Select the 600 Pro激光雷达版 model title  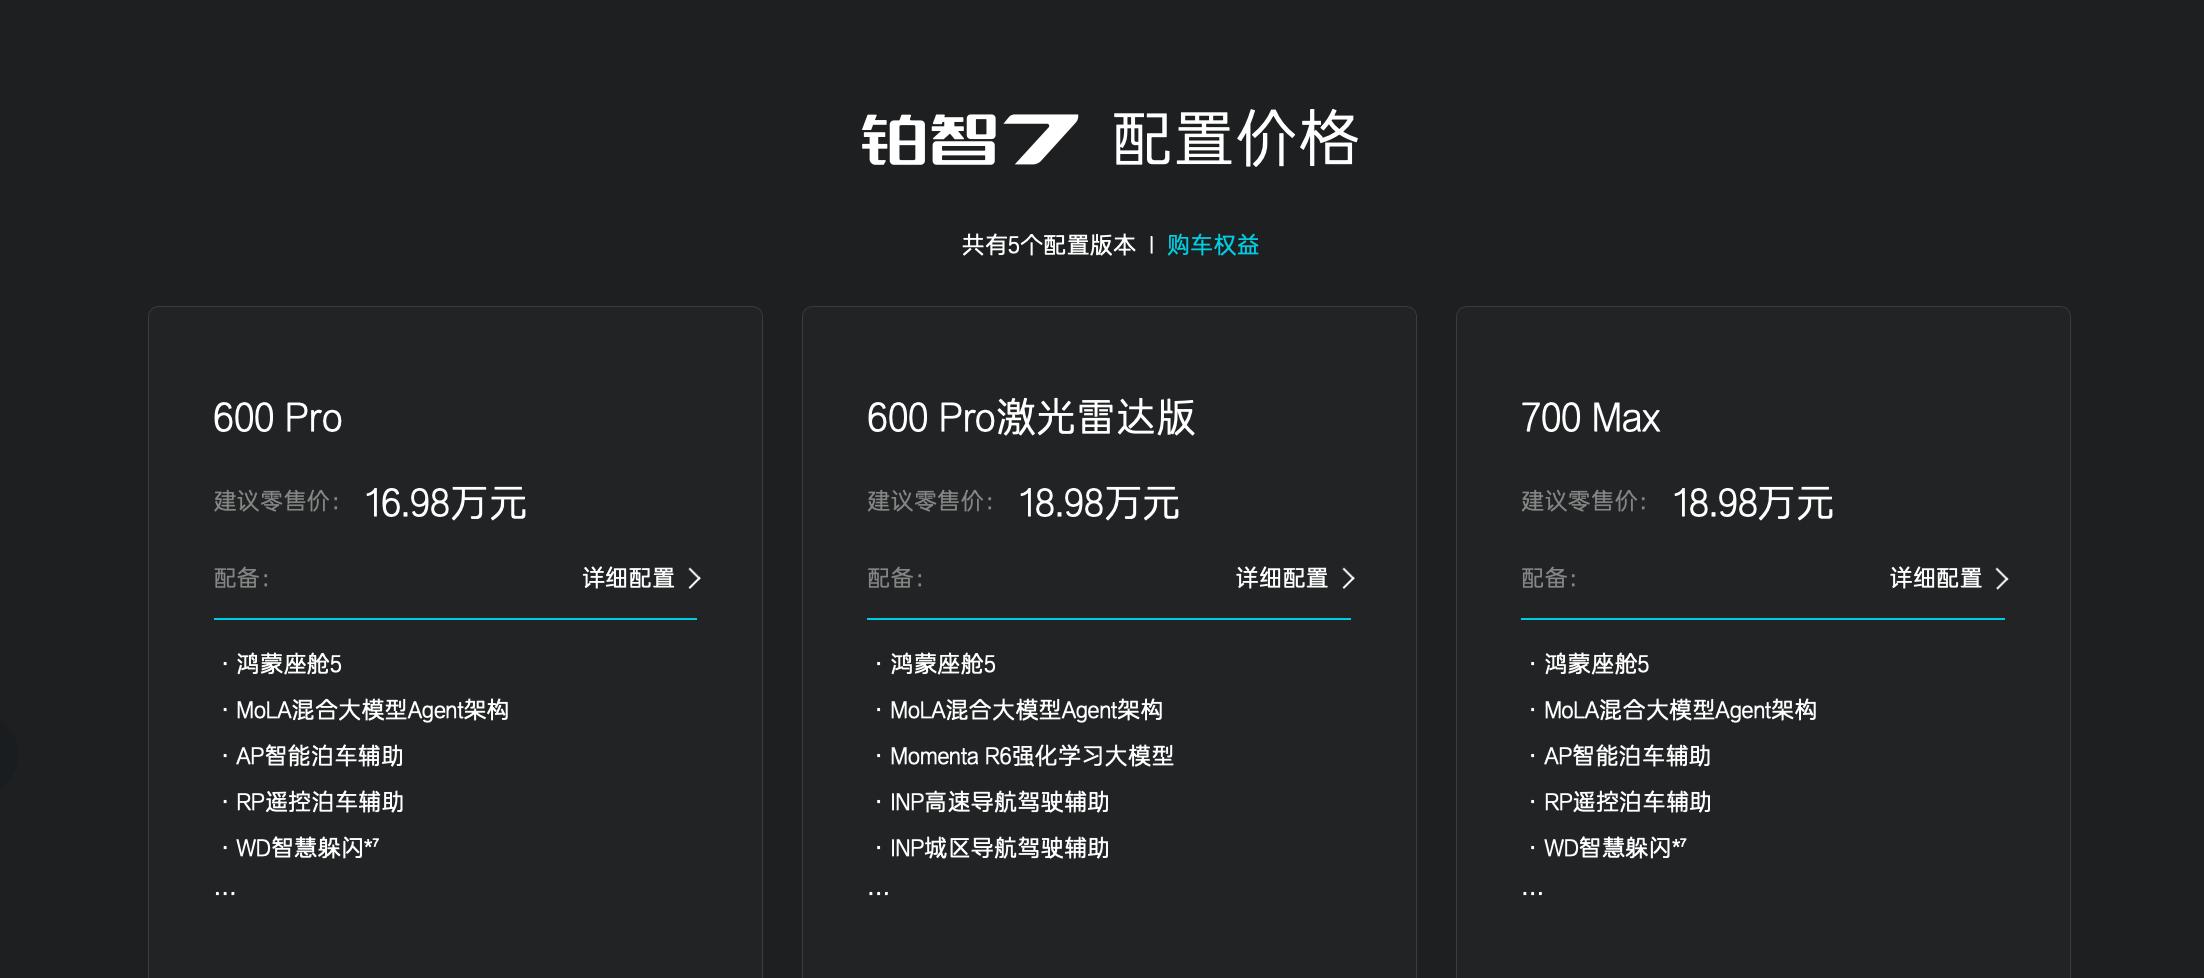(1031, 418)
